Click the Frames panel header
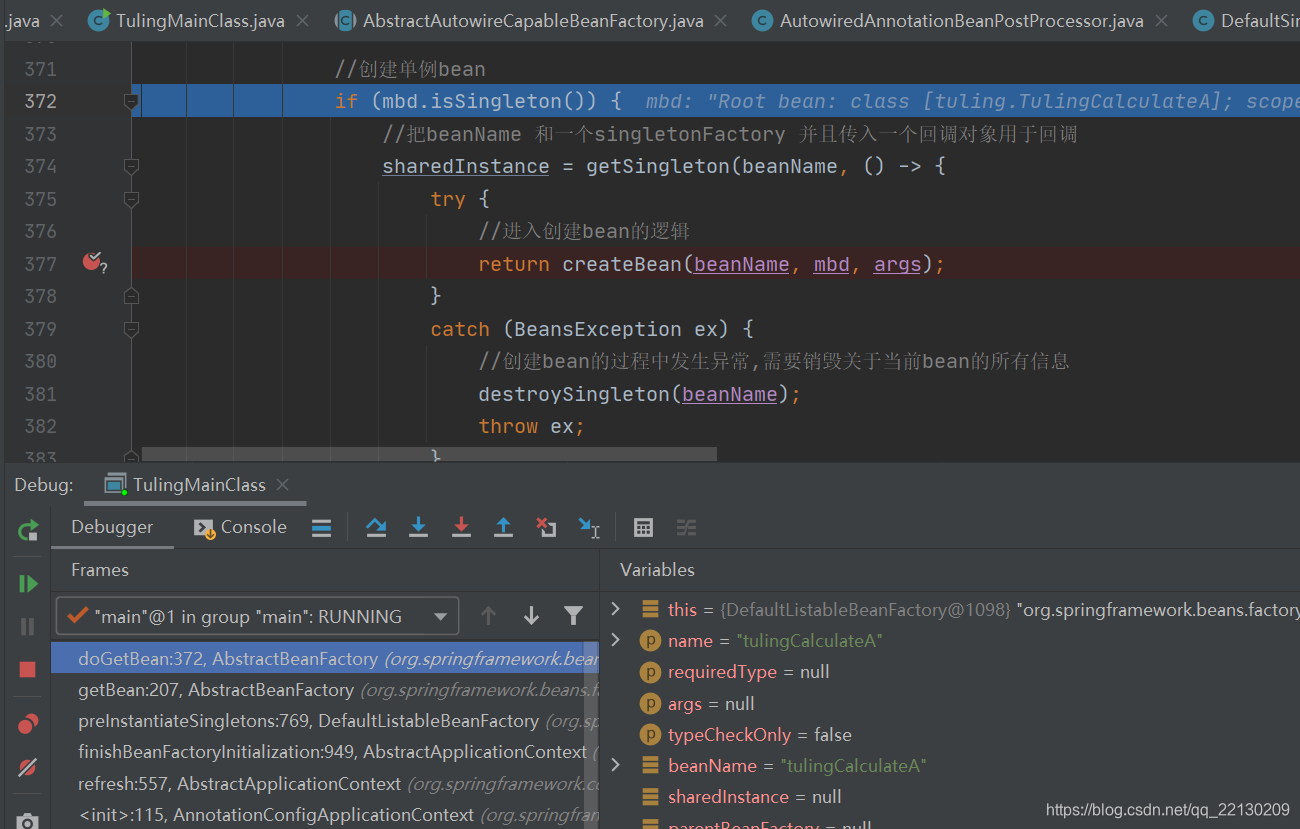The width and height of the screenshot is (1300, 829). coord(100,570)
